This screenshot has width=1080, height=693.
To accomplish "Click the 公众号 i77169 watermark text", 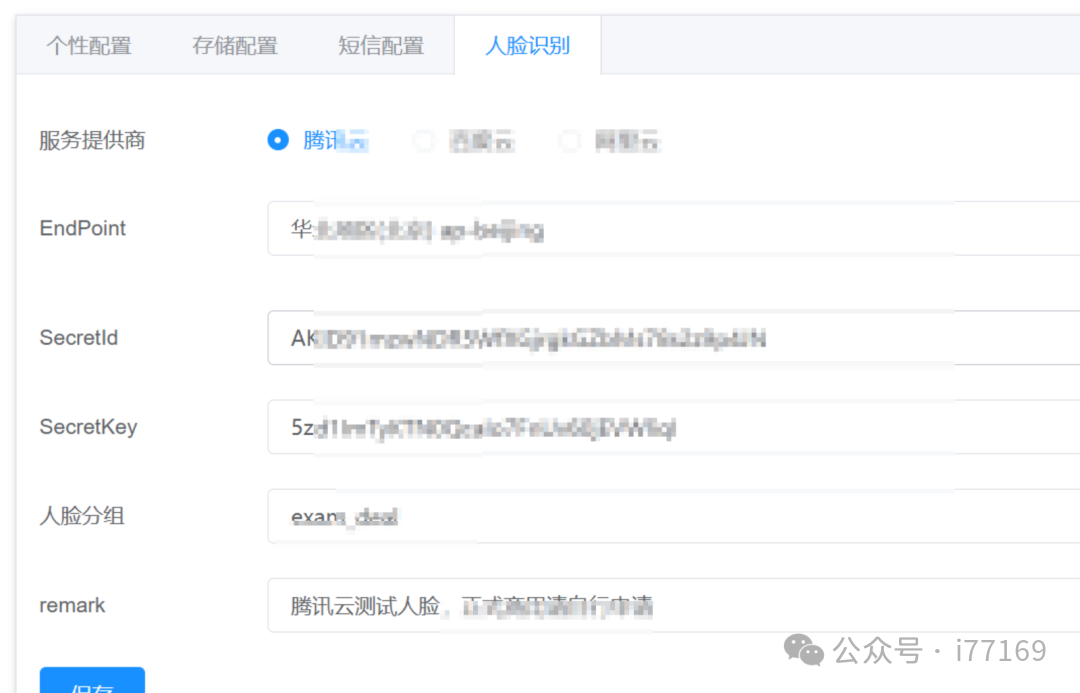I will (x=940, y=650).
